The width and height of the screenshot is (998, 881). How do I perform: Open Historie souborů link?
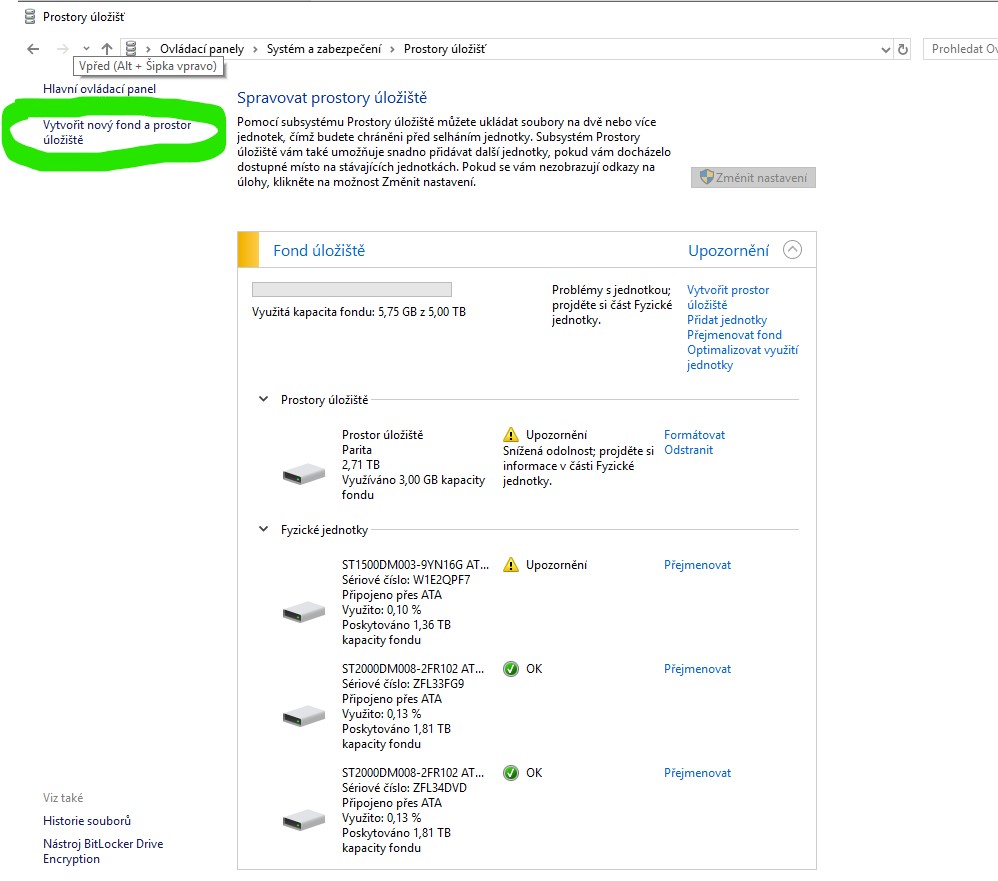87,821
